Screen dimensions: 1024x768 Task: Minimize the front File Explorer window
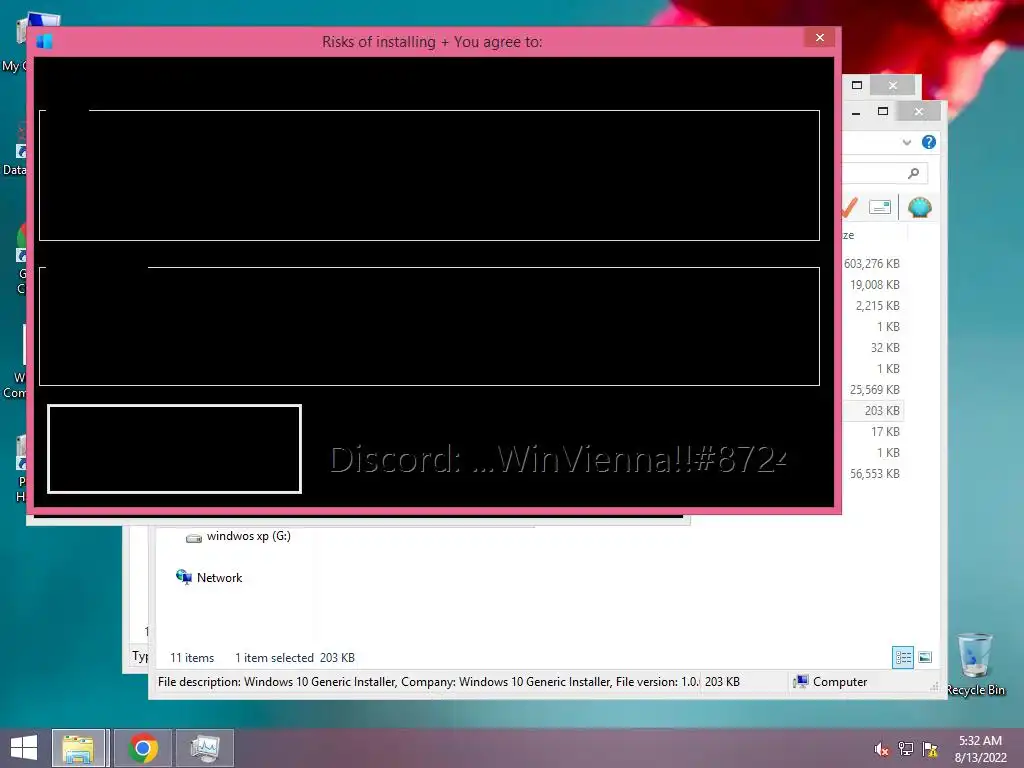click(x=856, y=112)
